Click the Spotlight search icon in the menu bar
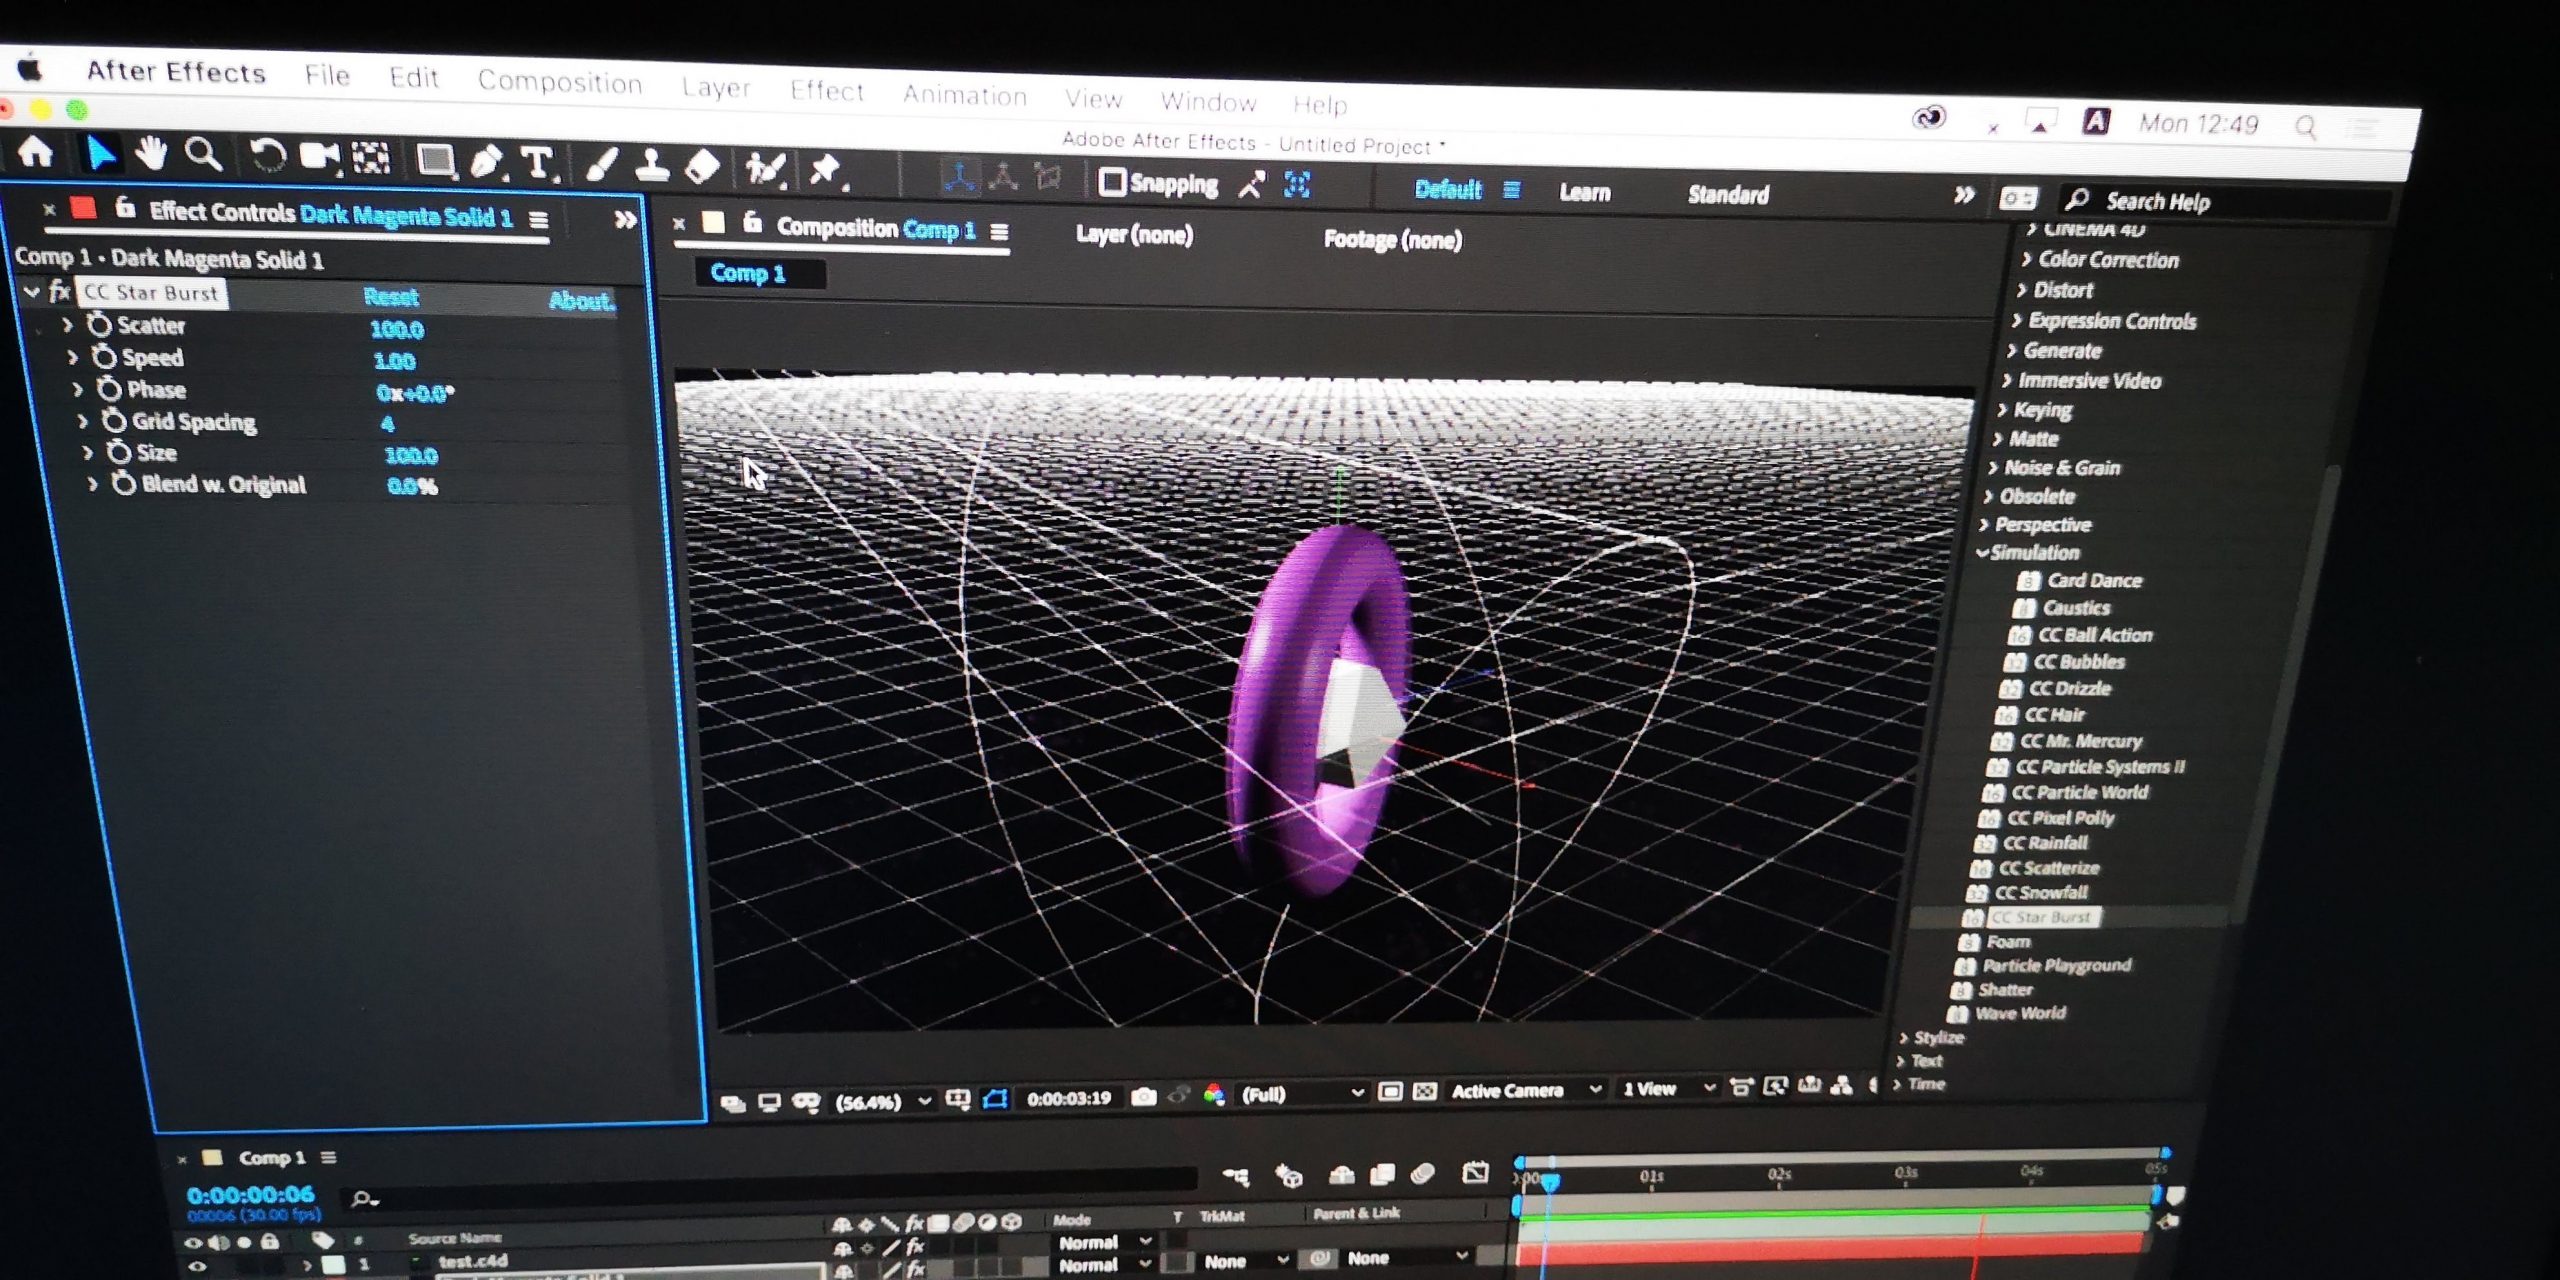2560x1280 pixels. 2306,126
